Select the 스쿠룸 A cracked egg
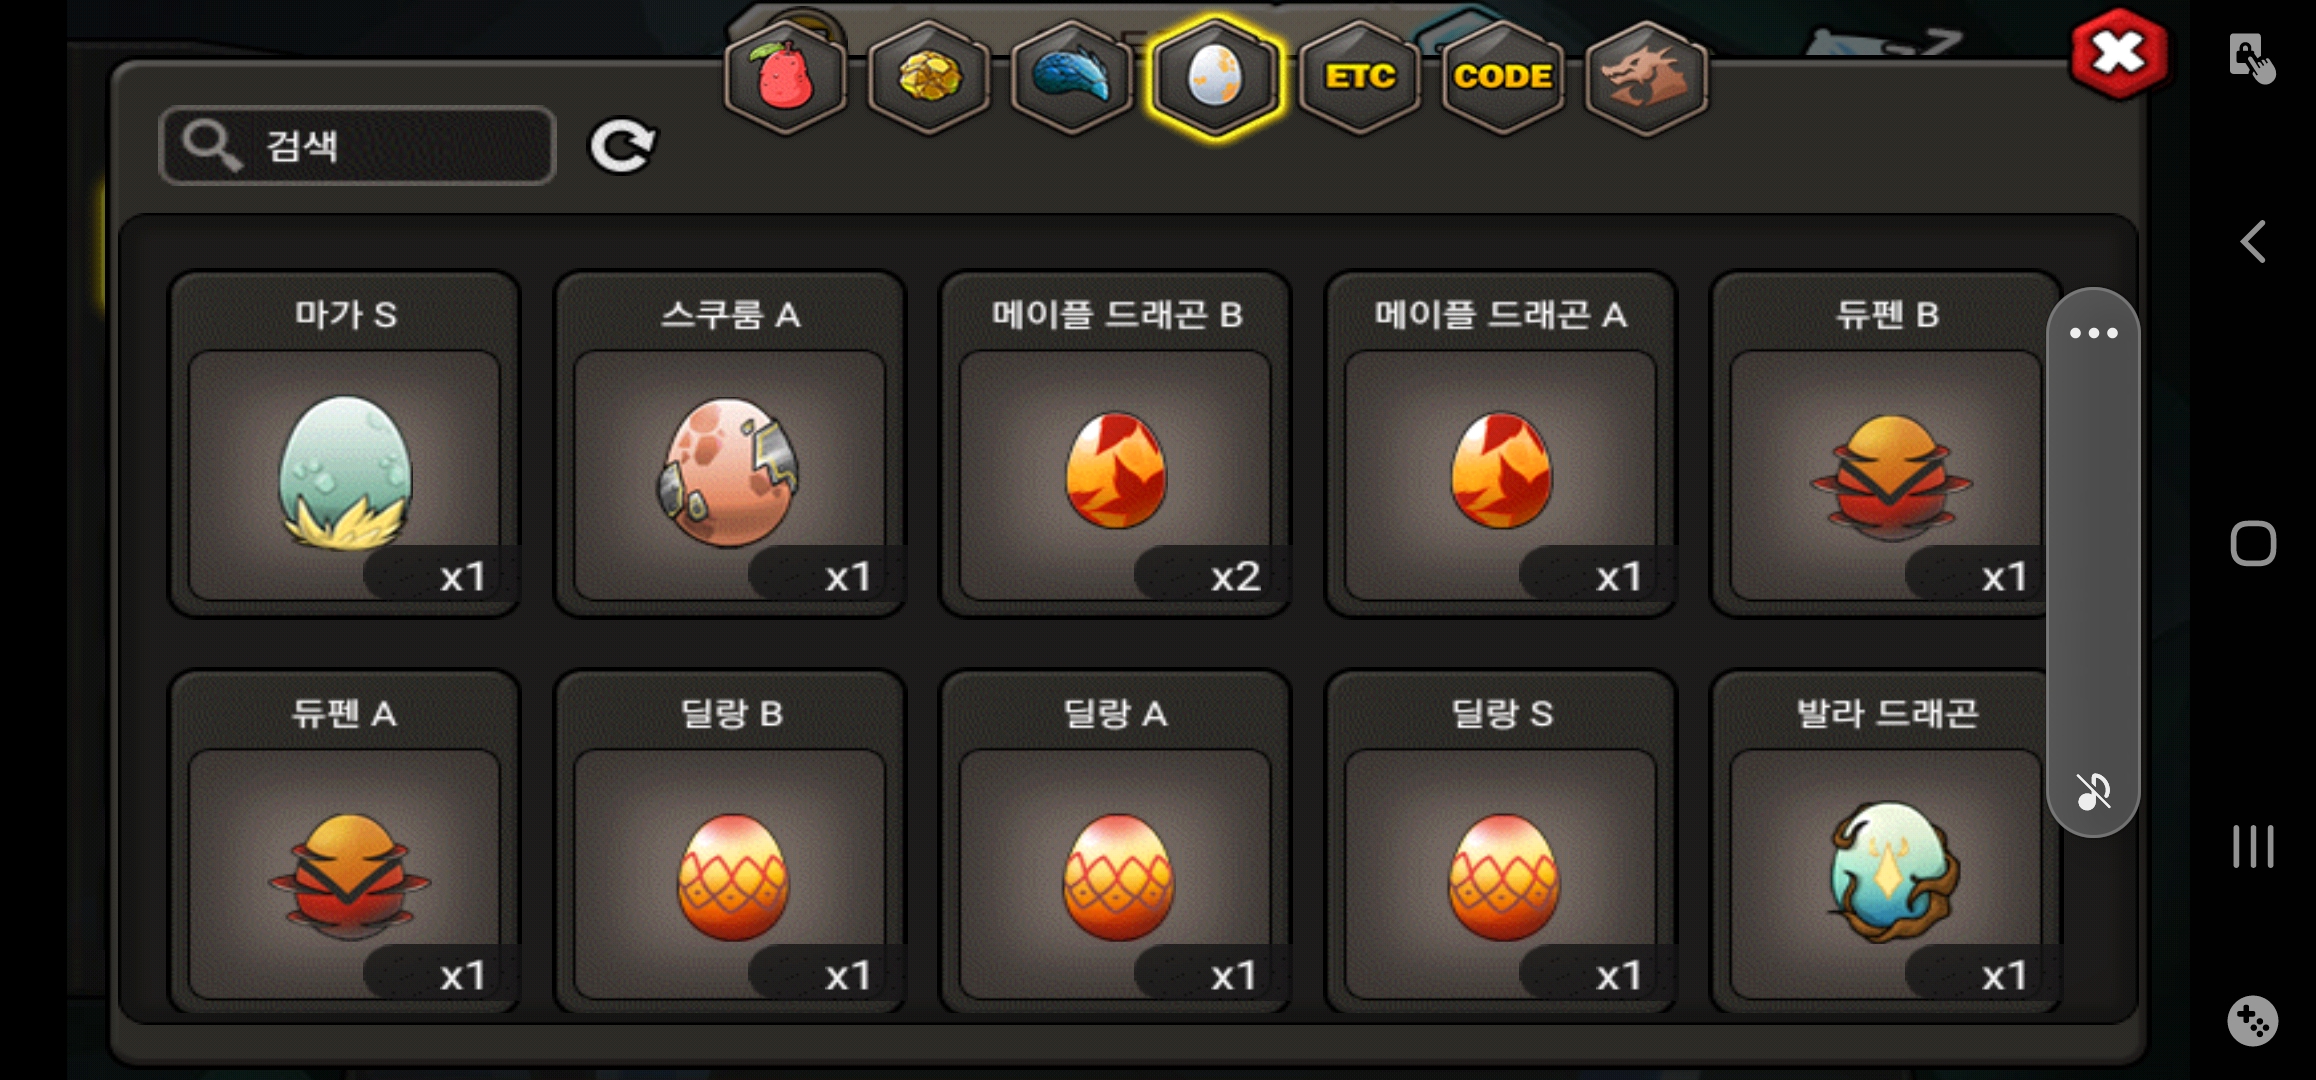The width and height of the screenshot is (2316, 1080). pos(730,445)
